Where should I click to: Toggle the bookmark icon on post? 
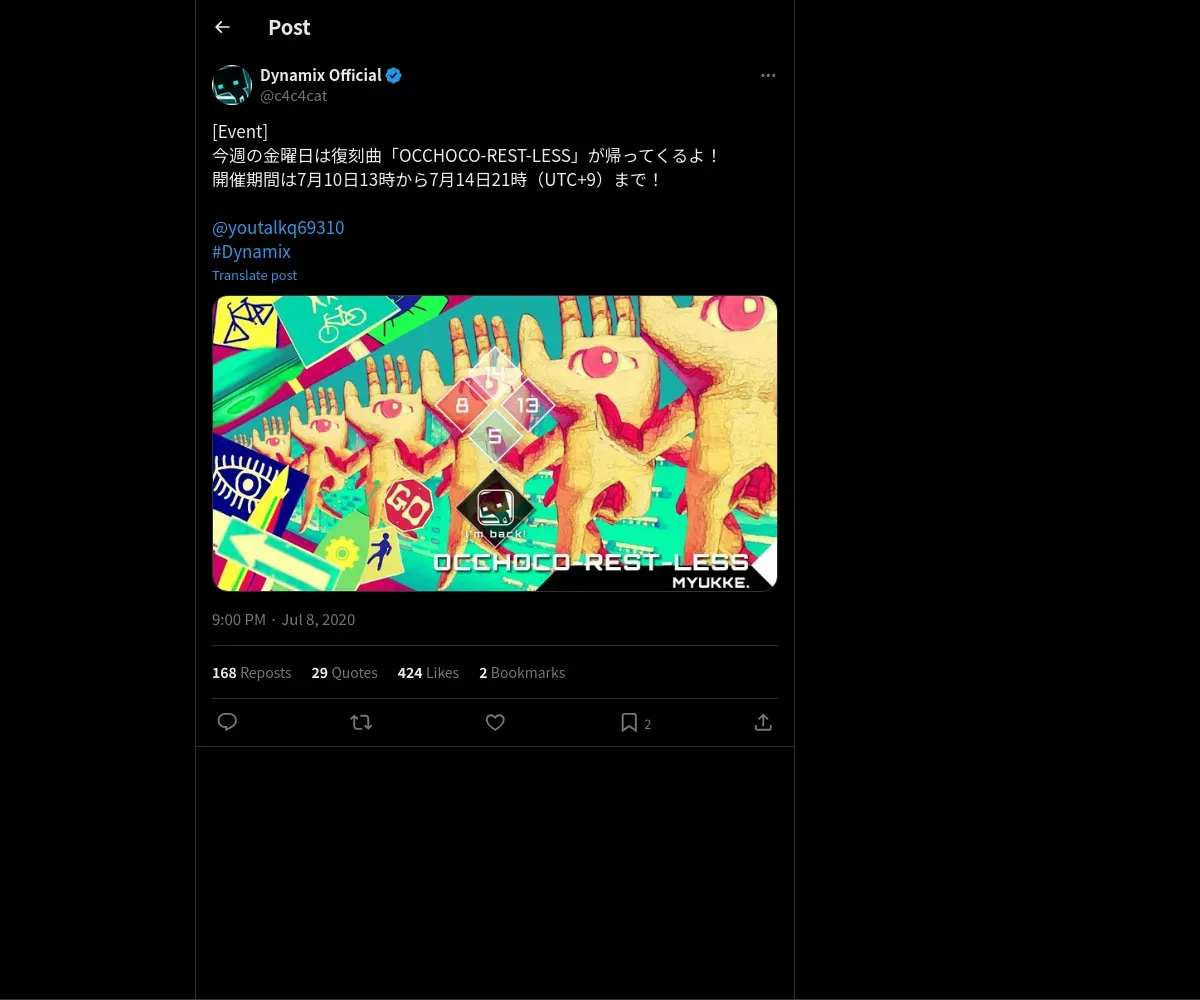pos(629,722)
